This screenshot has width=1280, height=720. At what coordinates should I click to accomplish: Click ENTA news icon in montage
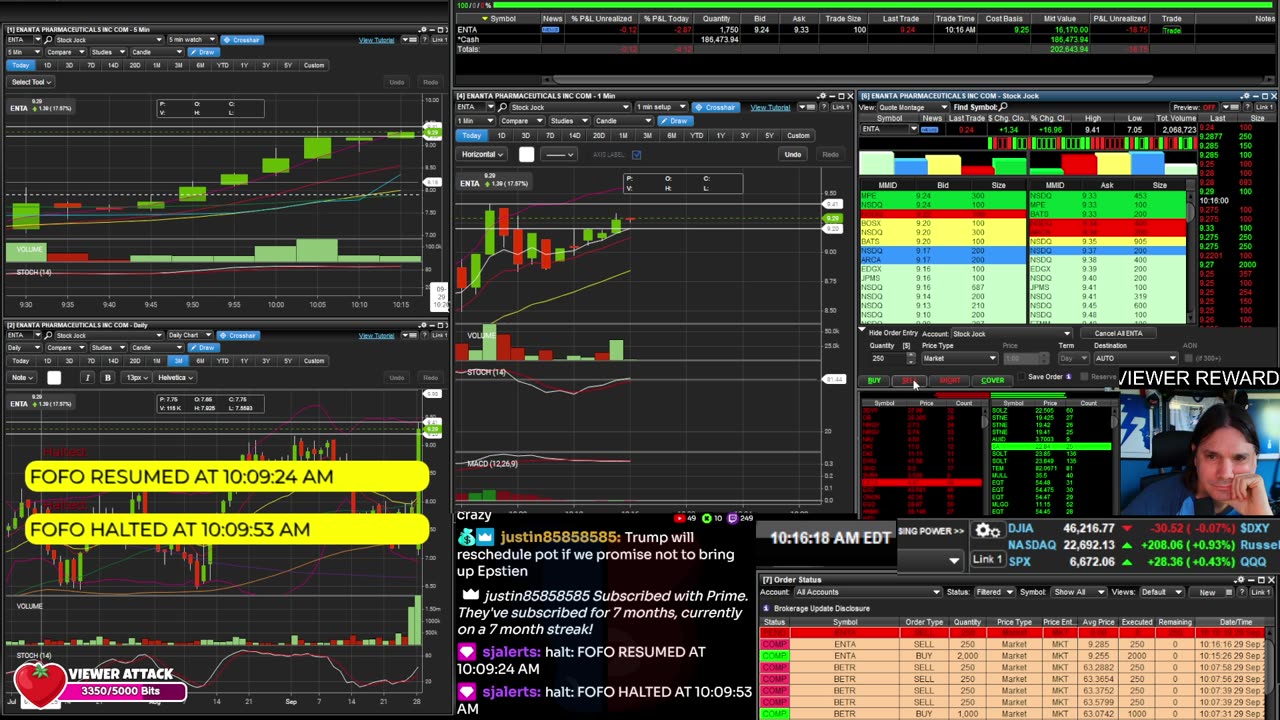coord(930,130)
